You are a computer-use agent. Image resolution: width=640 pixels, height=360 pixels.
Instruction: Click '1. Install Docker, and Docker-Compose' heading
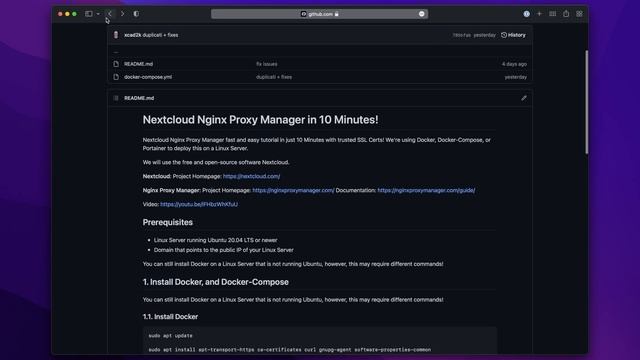click(x=216, y=282)
